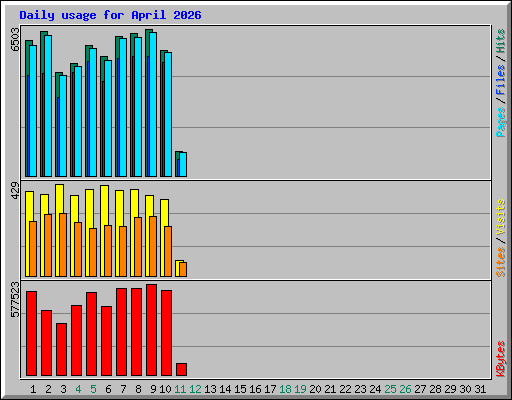This screenshot has height=400, width=512.
Task: Click day 10 on the x-axis
Action: (x=165, y=389)
